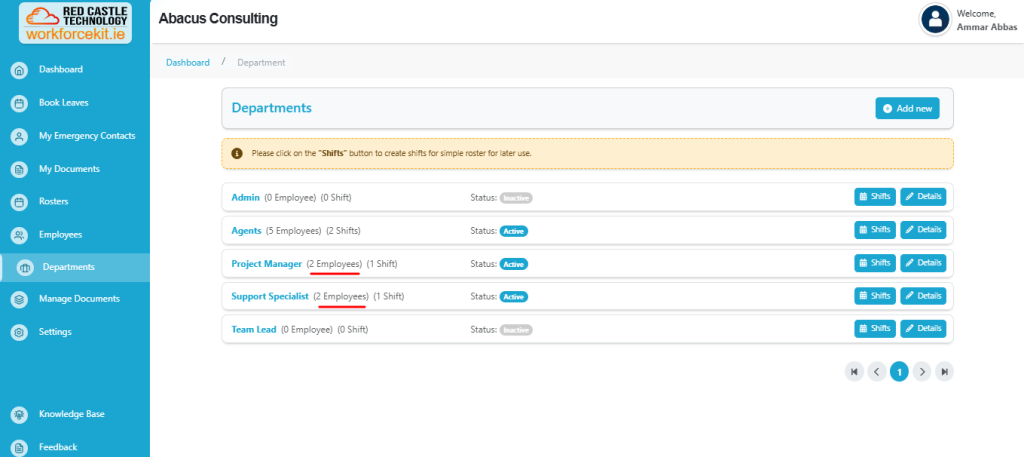Image resolution: width=1024 pixels, height=457 pixels.
Task: Click the Dashboard breadcrumb link
Action: coord(188,62)
